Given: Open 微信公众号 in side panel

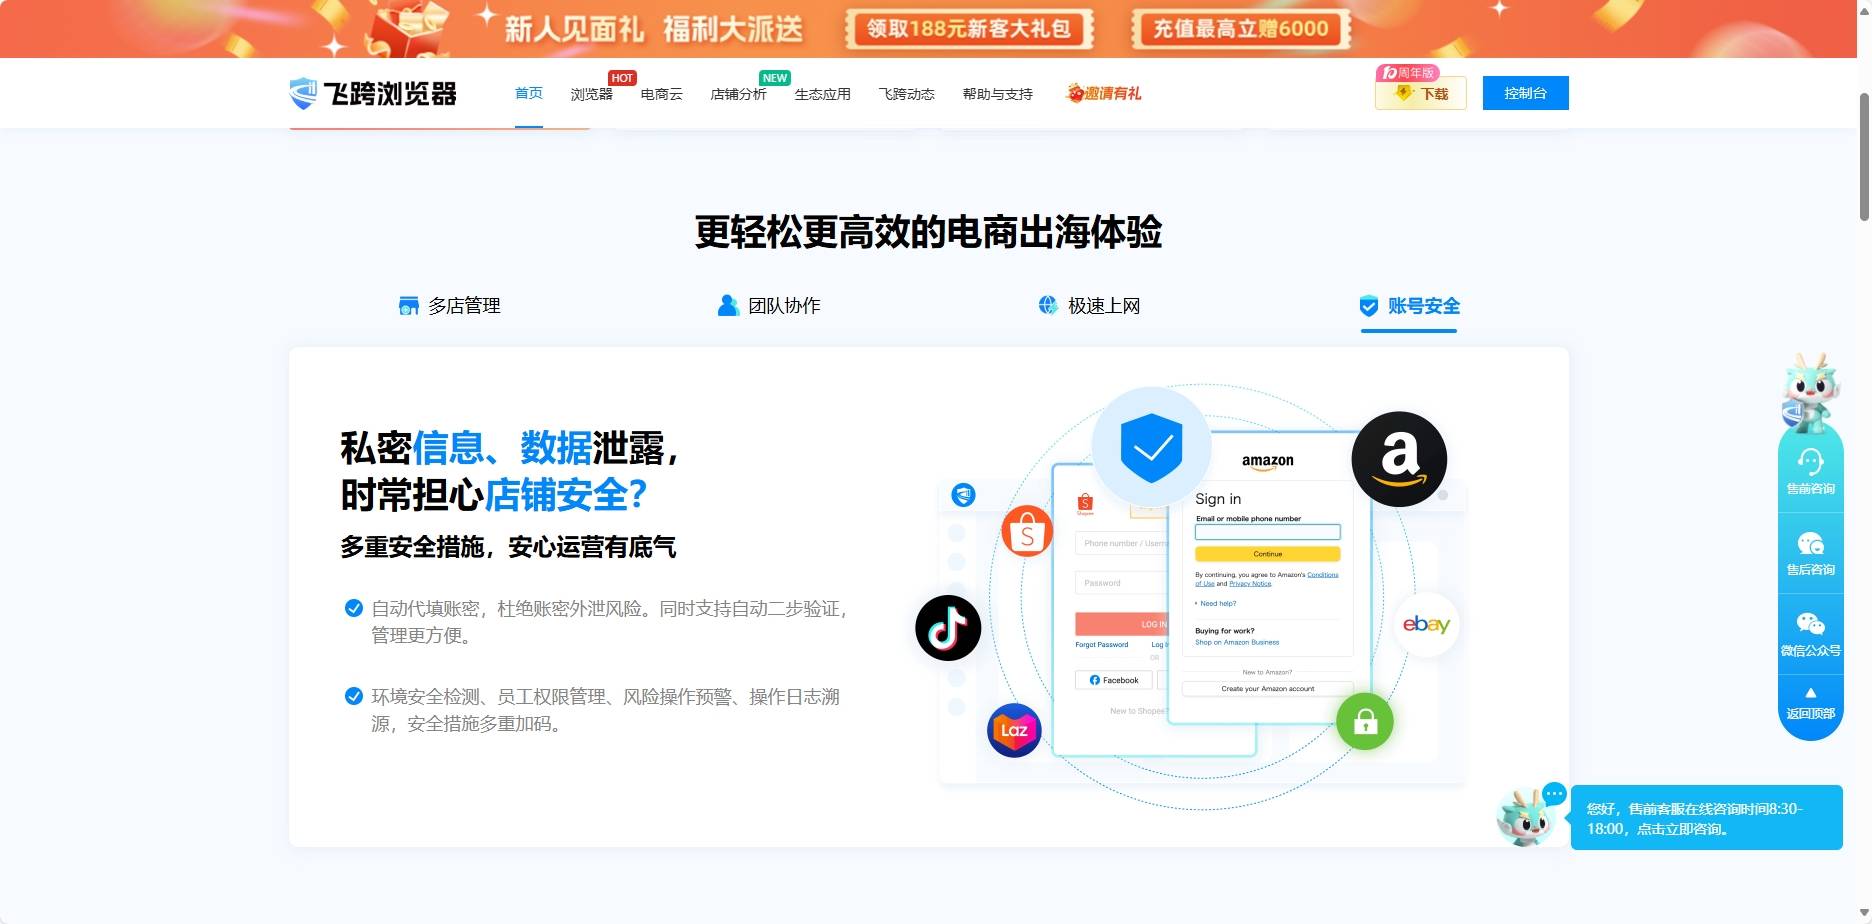Looking at the screenshot, I should point(1810,634).
